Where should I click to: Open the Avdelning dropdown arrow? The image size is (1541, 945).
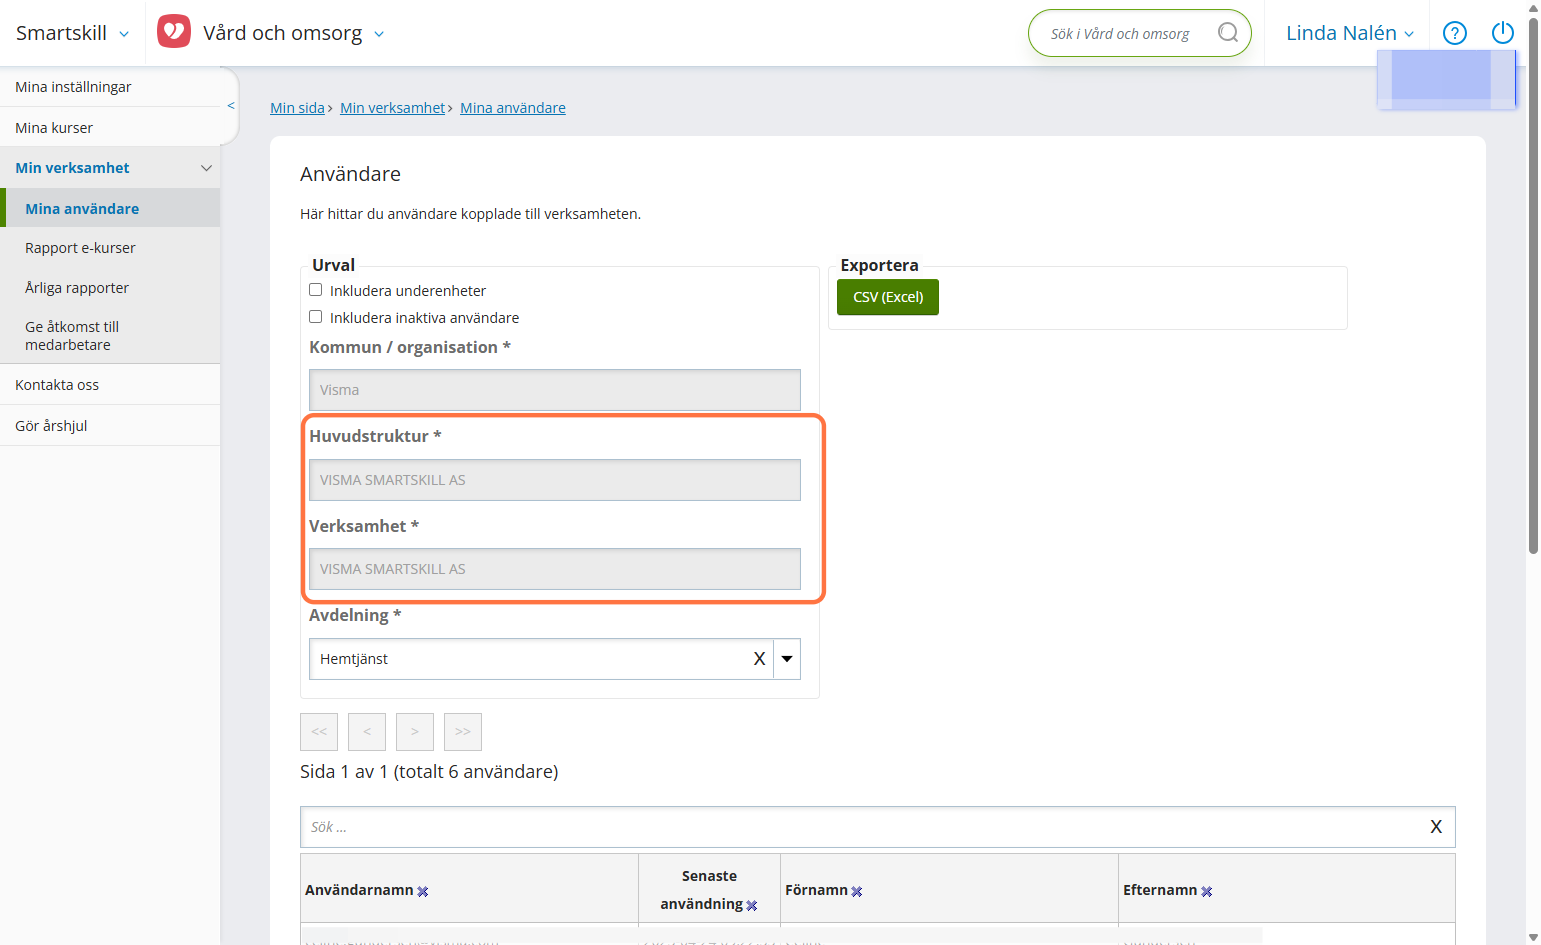[x=787, y=659]
